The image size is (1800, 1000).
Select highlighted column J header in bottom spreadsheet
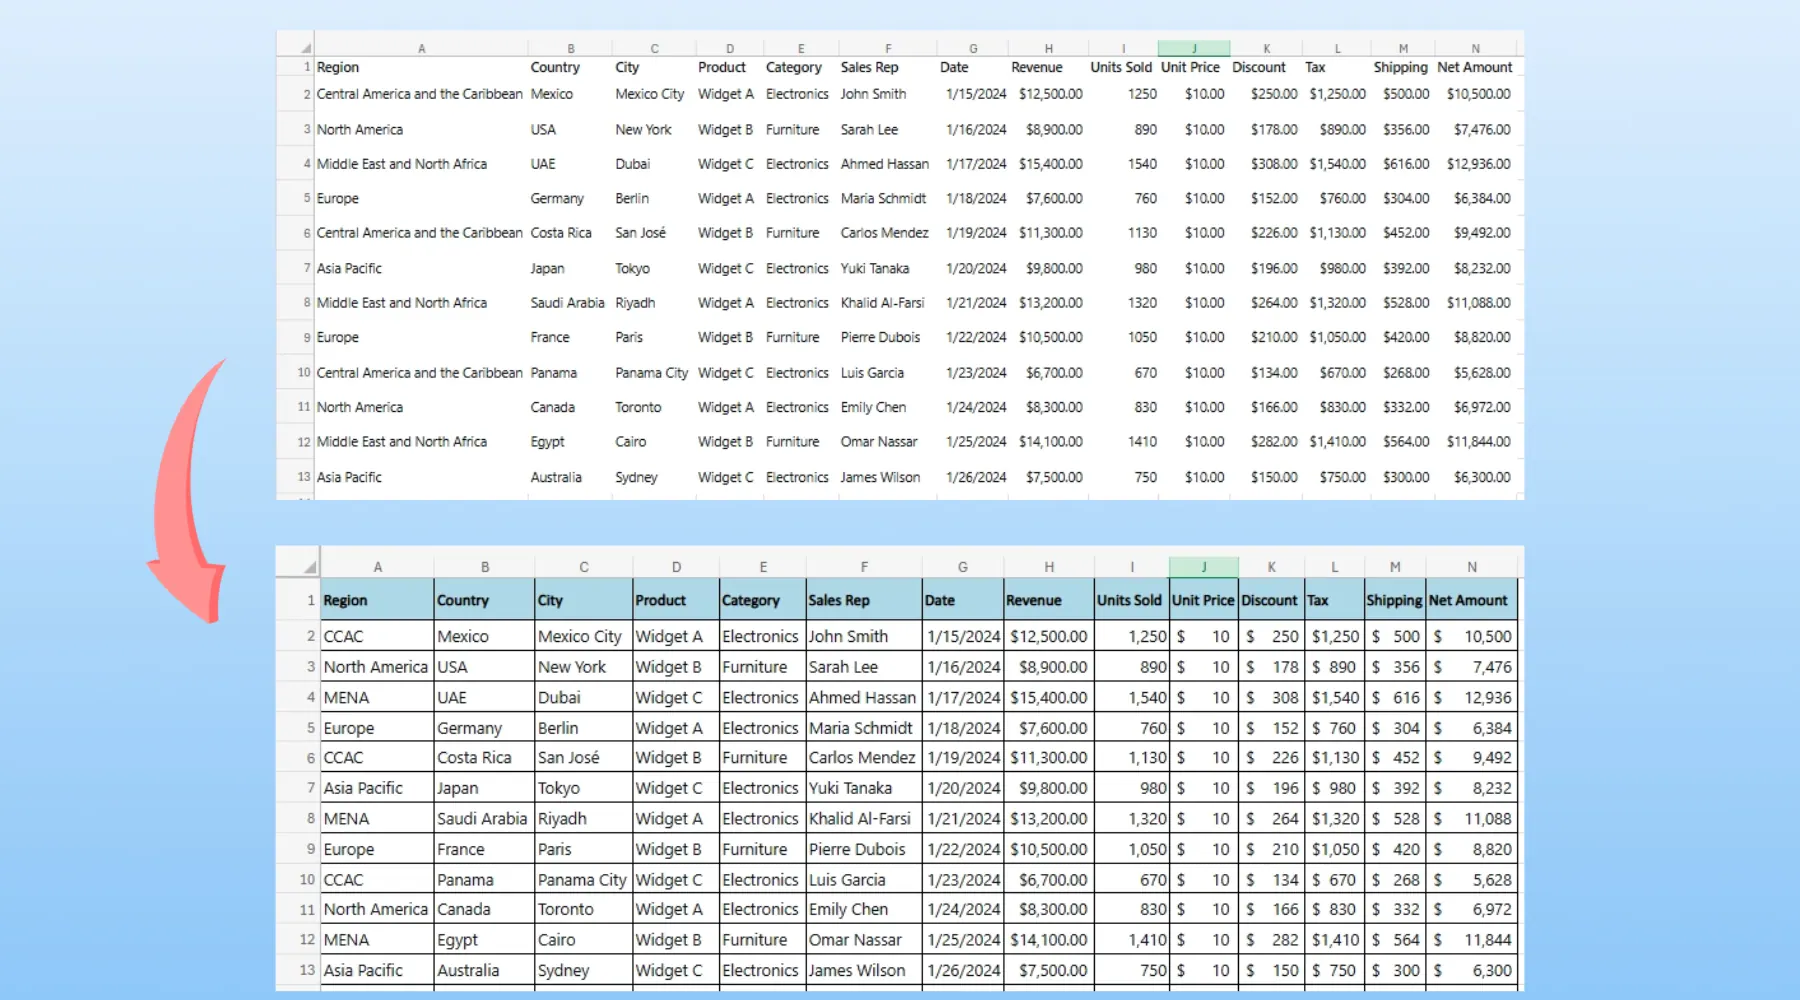click(x=1203, y=567)
